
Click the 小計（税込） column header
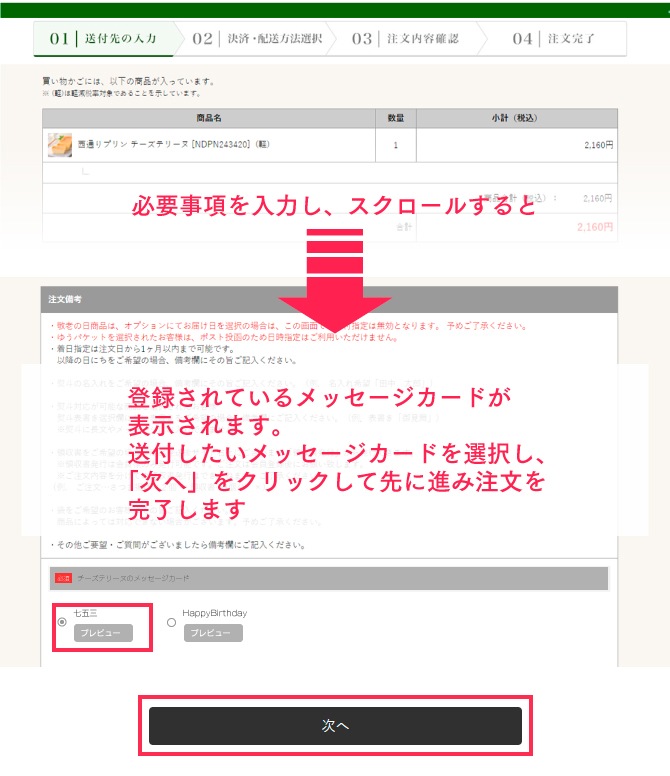pos(516,118)
